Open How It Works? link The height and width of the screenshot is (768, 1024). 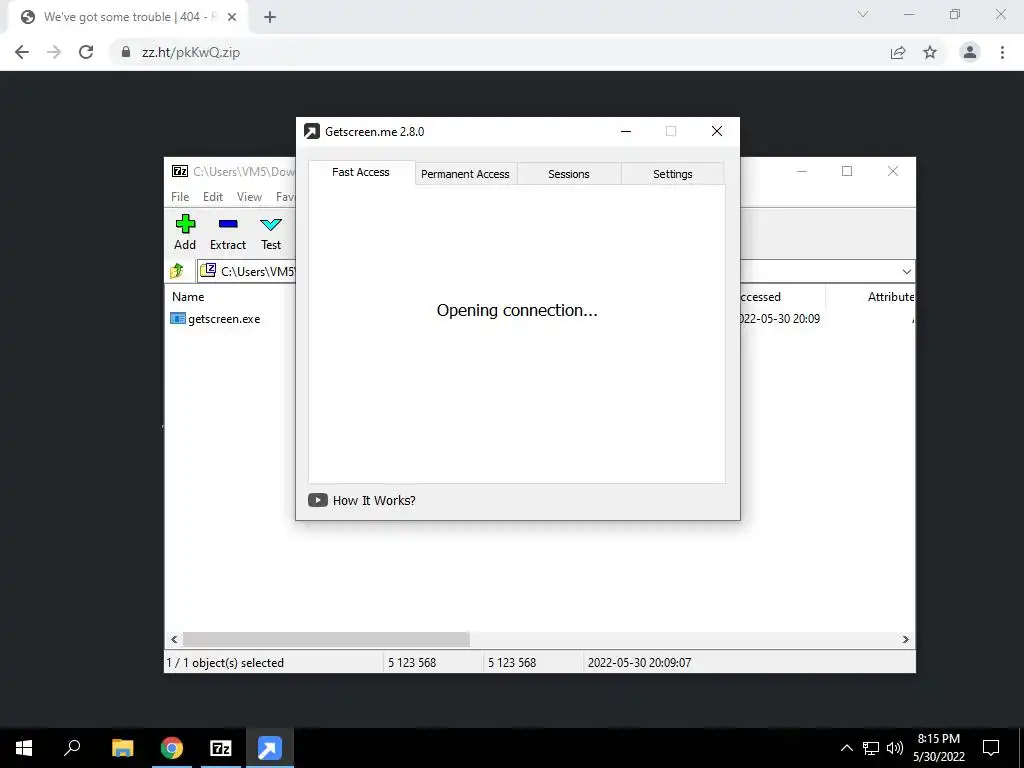(374, 500)
